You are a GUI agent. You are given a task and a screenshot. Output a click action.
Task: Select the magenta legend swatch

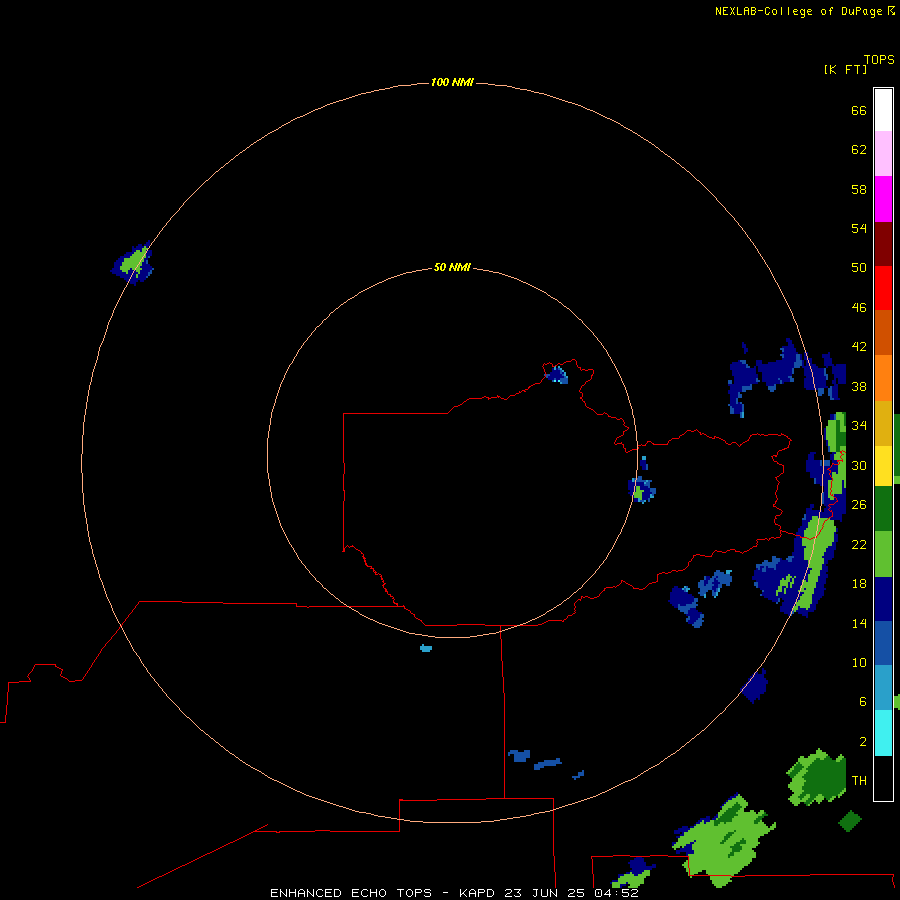(x=883, y=199)
